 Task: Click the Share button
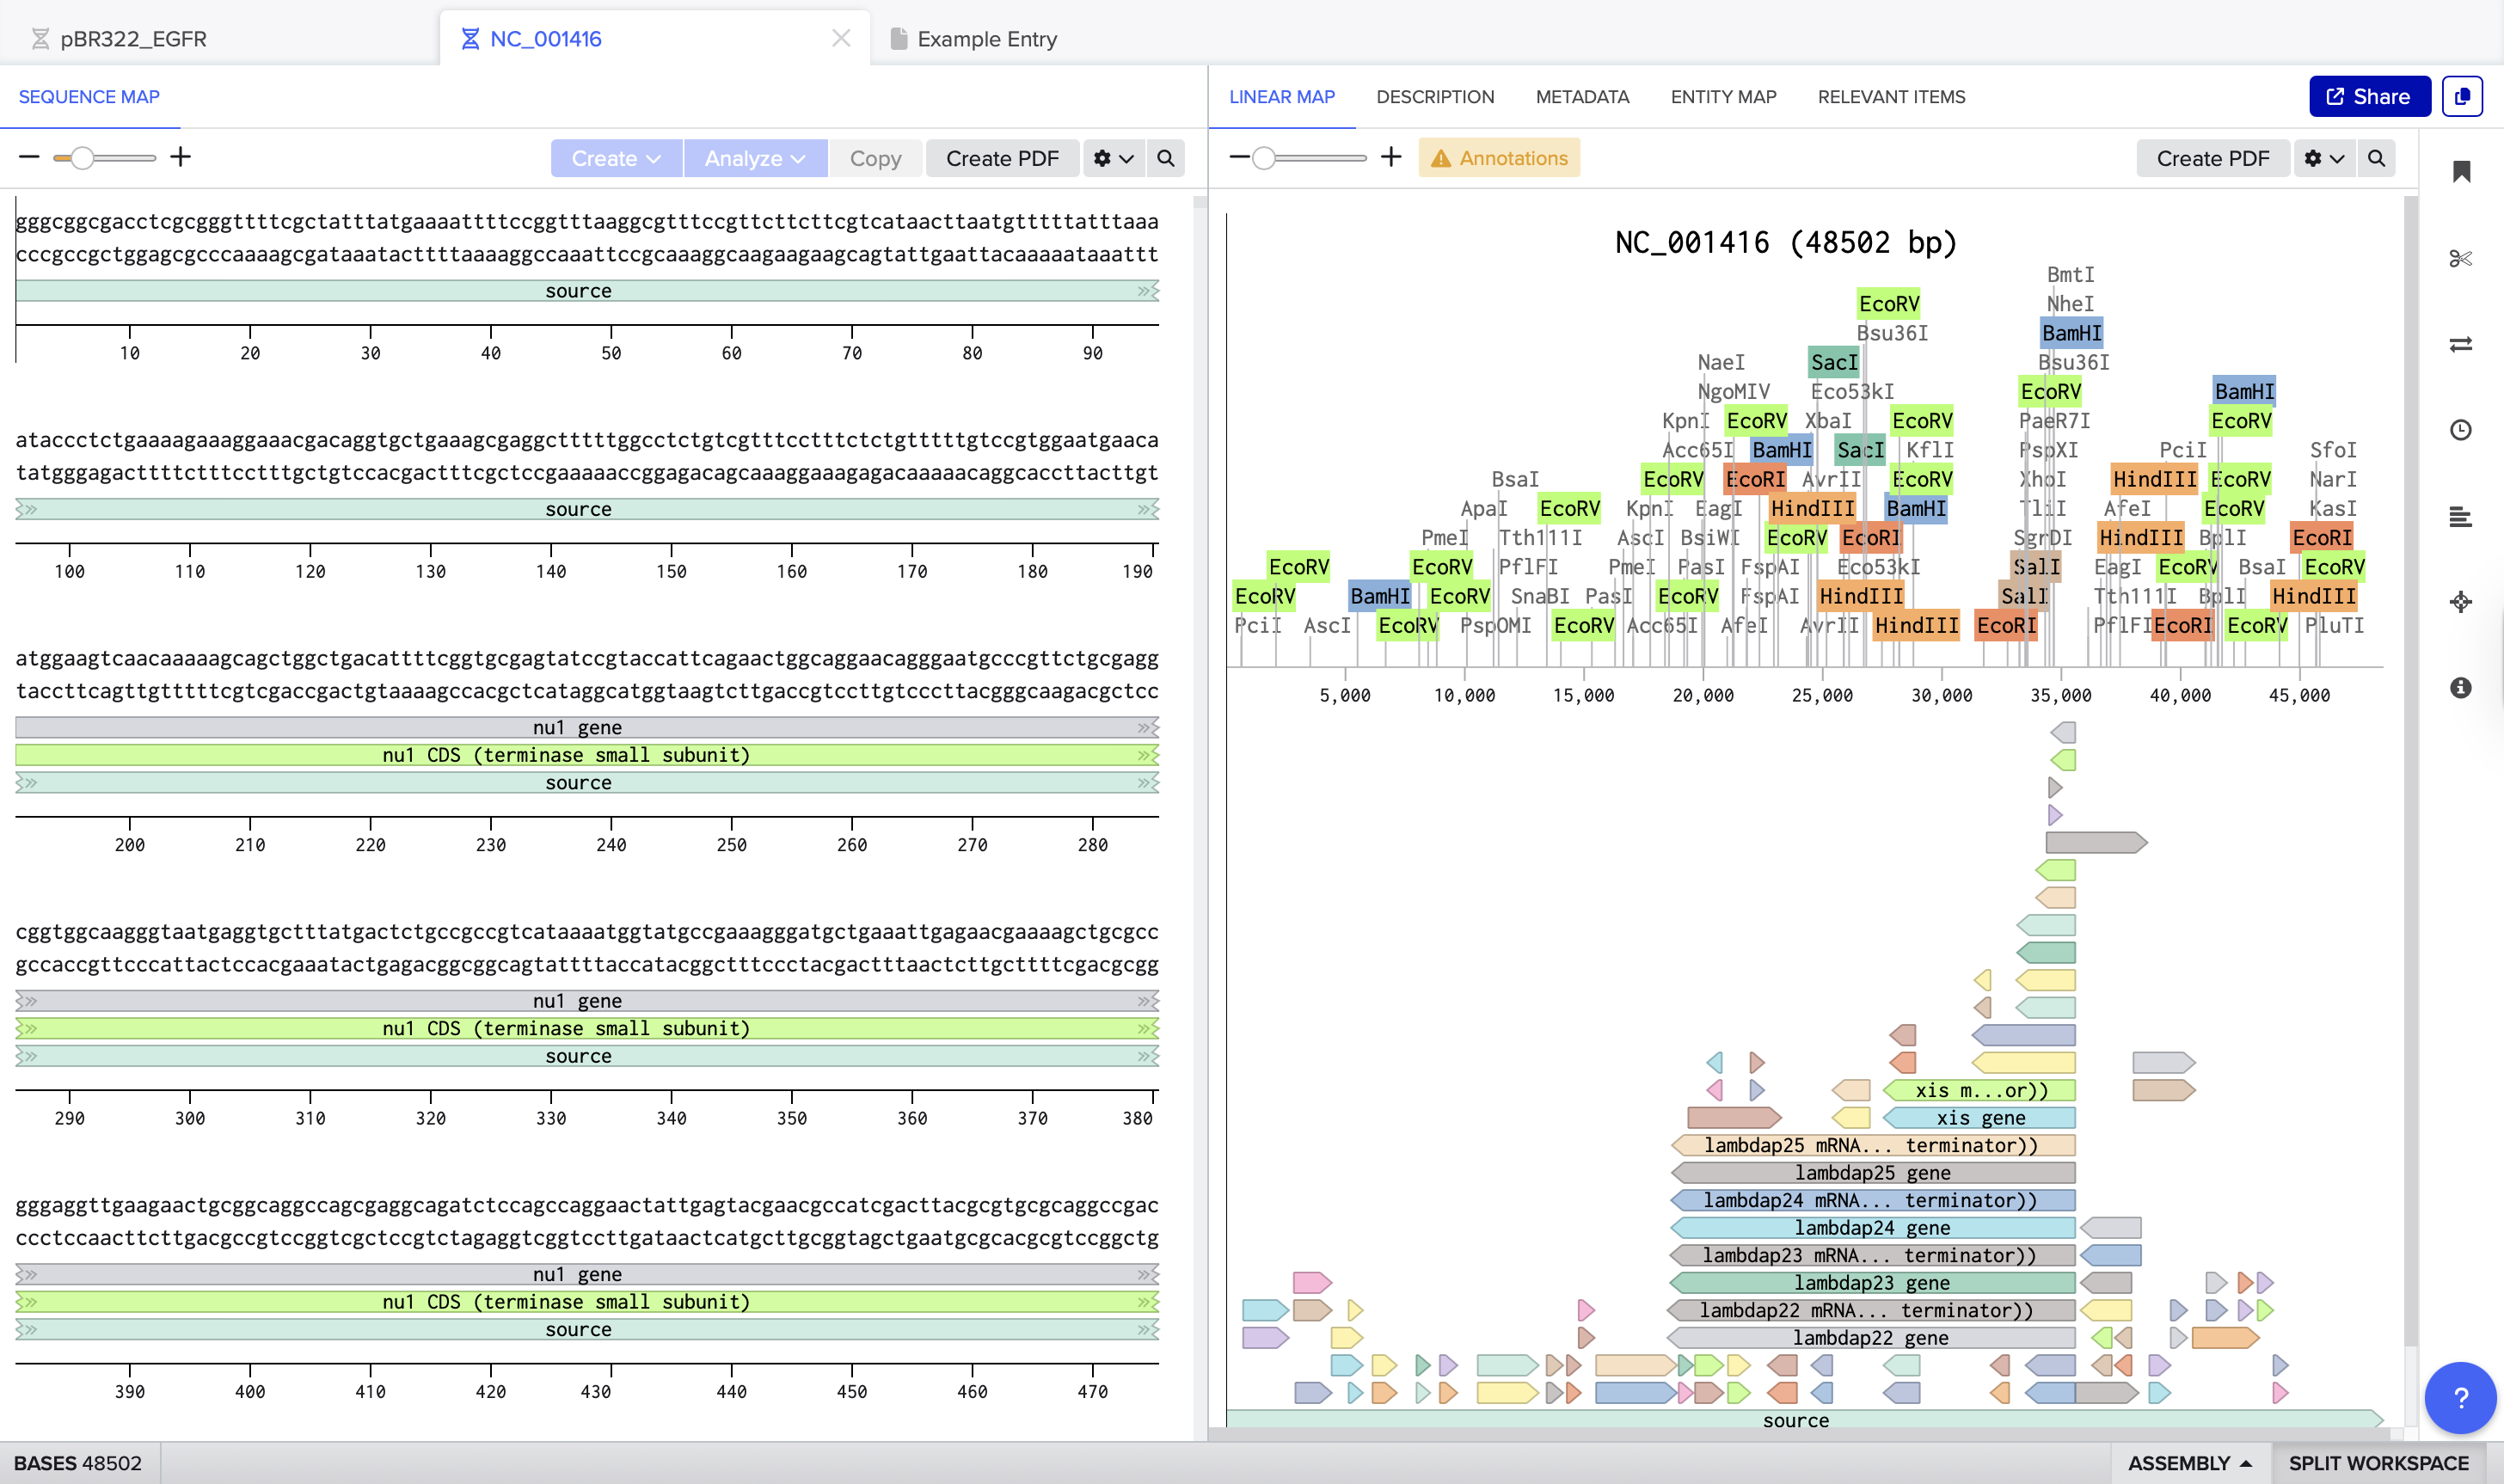tap(2369, 96)
